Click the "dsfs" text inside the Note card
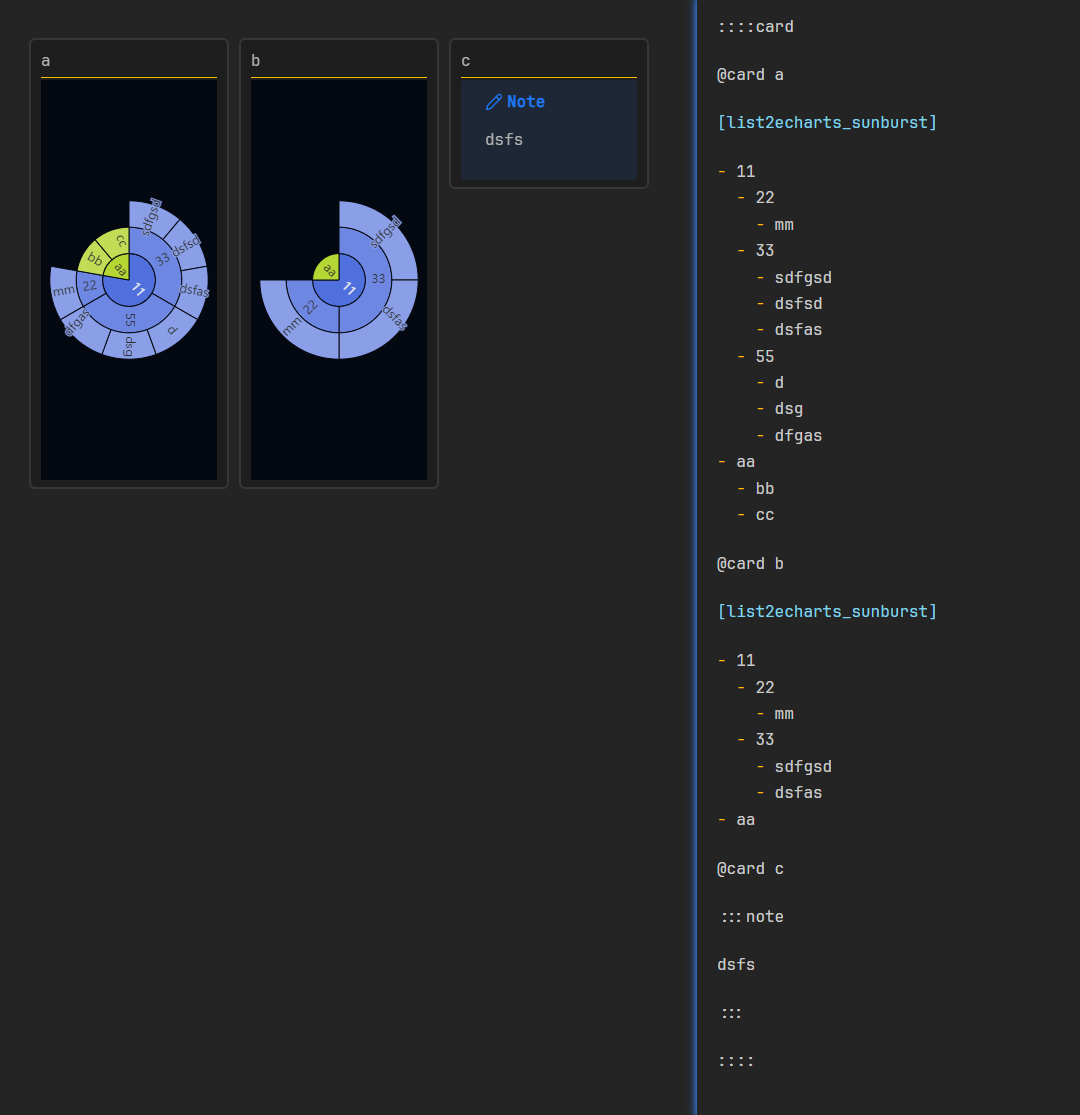The width and height of the screenshot is (1080, 1115). 504,140
